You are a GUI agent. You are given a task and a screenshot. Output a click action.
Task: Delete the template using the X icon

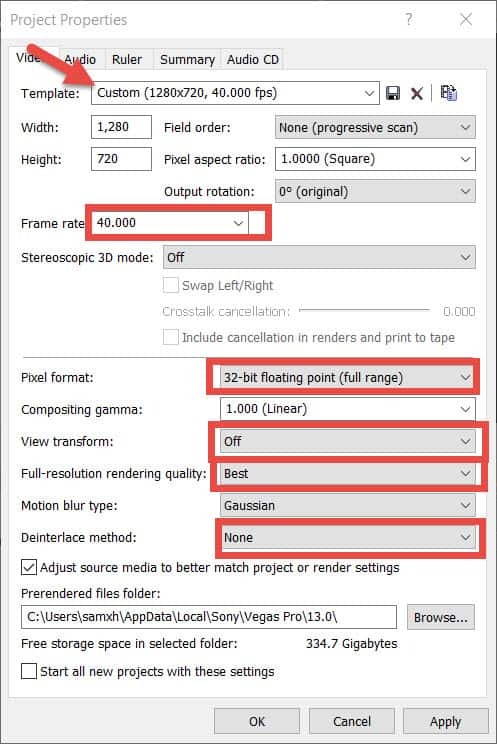(417, 93)
